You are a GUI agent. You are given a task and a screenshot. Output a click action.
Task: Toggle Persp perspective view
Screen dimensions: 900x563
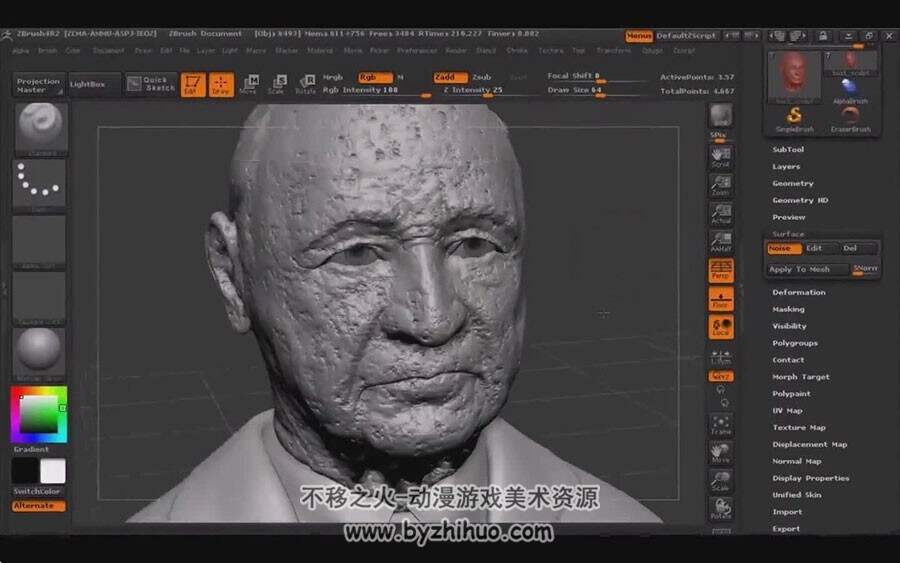pyautogui.click(x=721, y=270)
